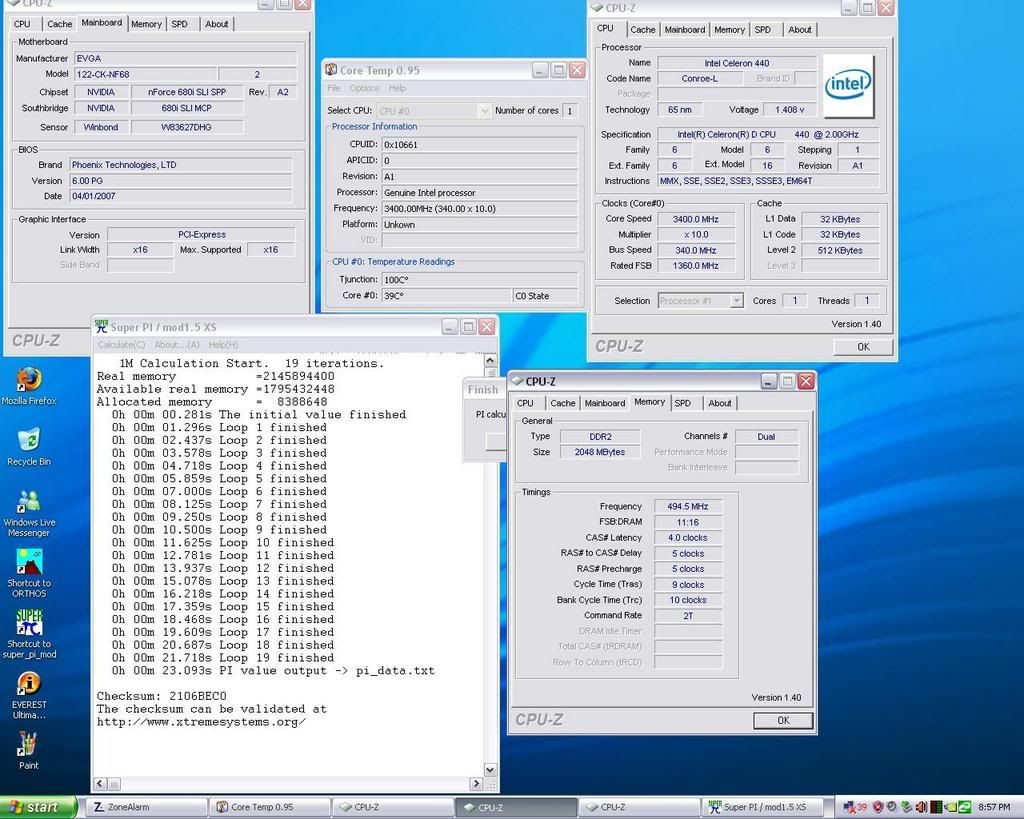Switch to Mainboard tab in Intel Celeron CPU-Z window

pos(684,30)
